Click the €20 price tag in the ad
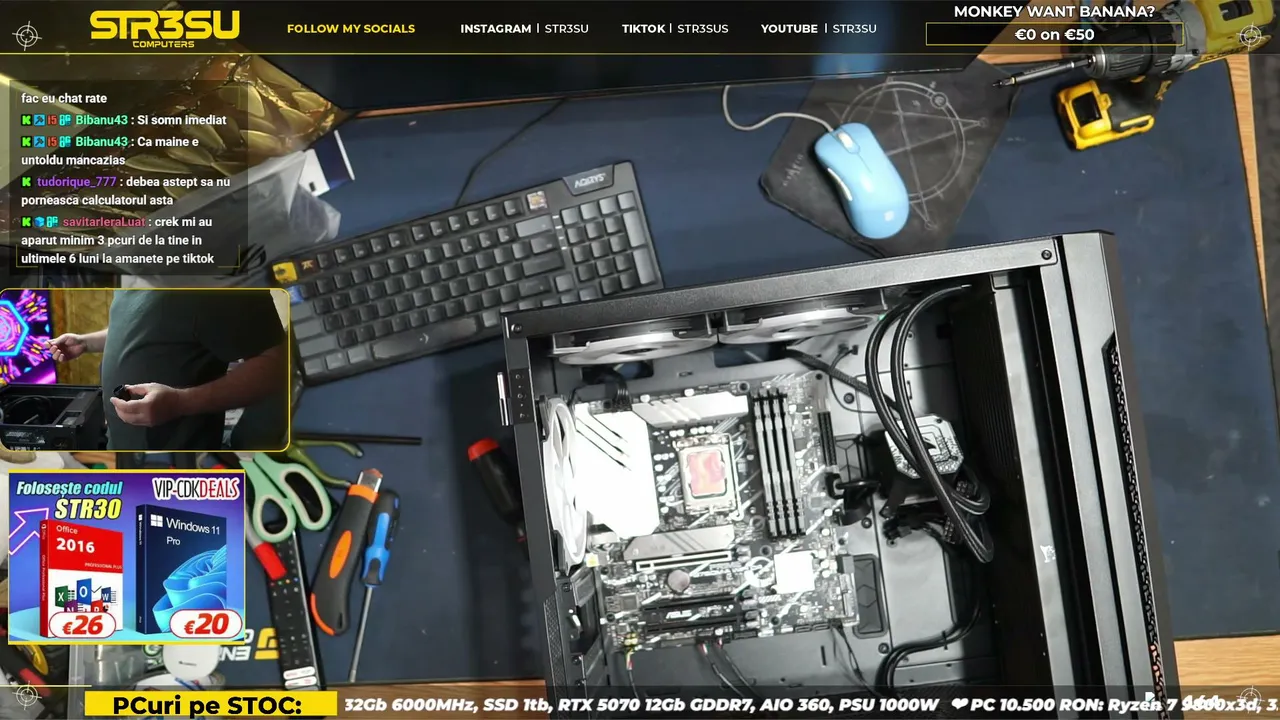 tap(207, 626)
